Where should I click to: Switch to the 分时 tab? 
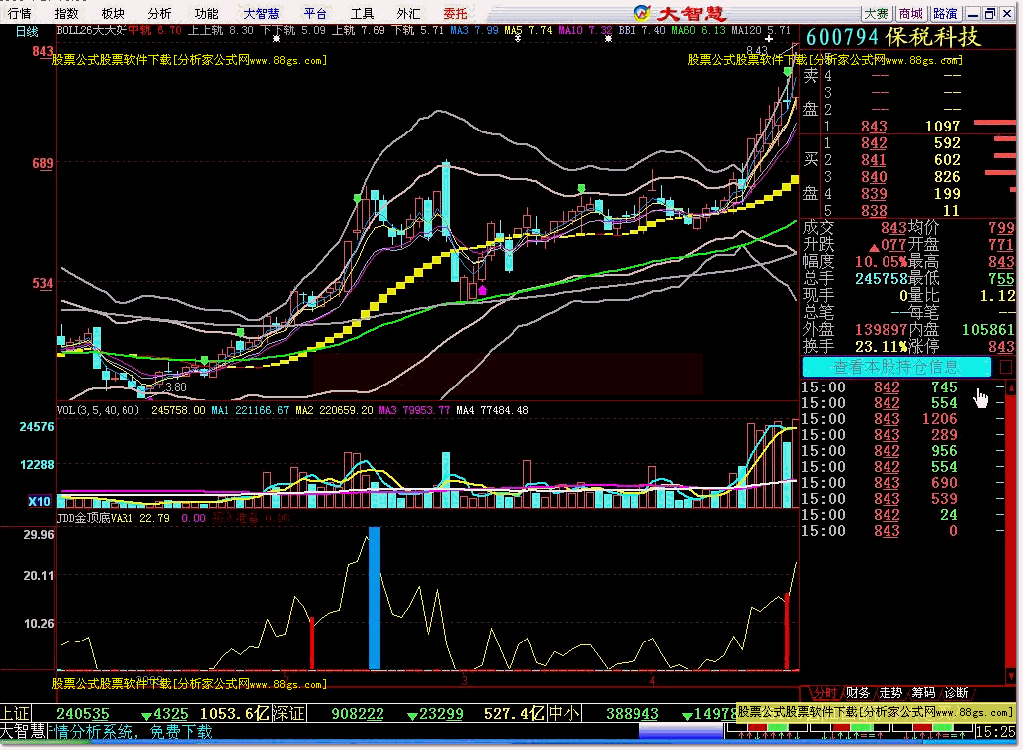point(824,693)
